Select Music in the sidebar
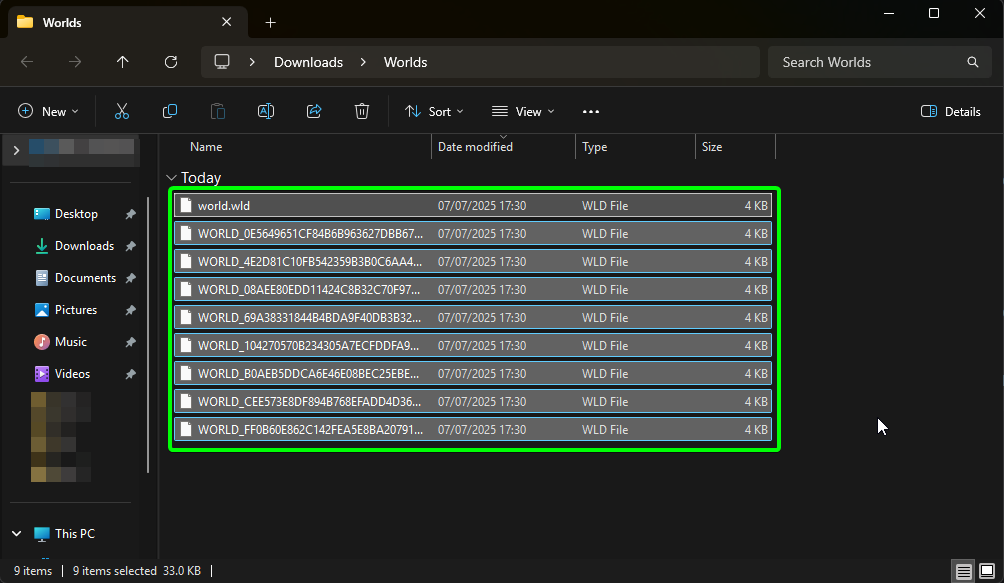Viewport: 1004px width, 583px height. tap(70, 342)
